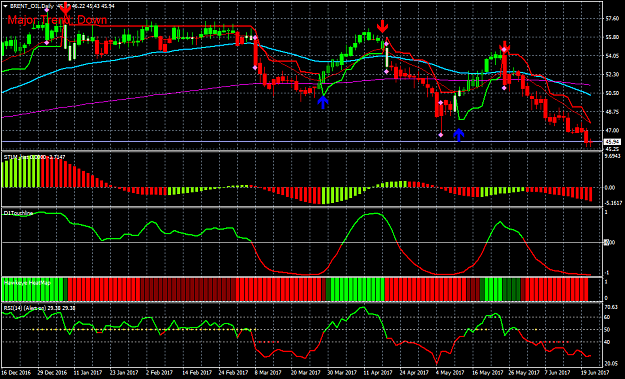Open the chart menu triangle beside BRENT_OIL
This screenshot has width=625, height=379.
5,6
